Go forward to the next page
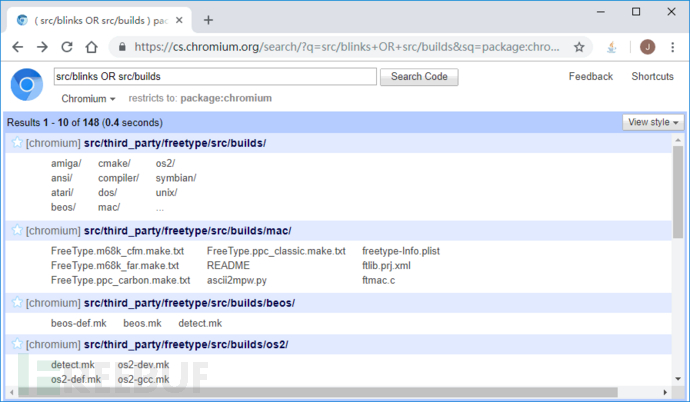 [x=42, y=47]
